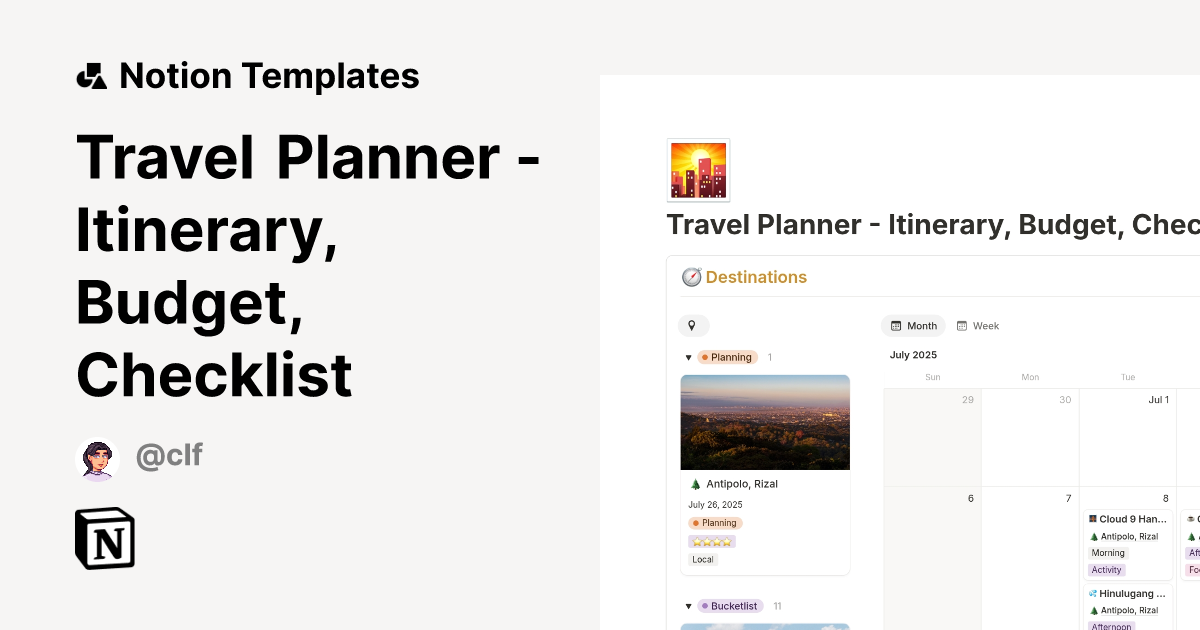
Task: Open the Antipolo, Rizal destination card title
Action: pos(741,484)
